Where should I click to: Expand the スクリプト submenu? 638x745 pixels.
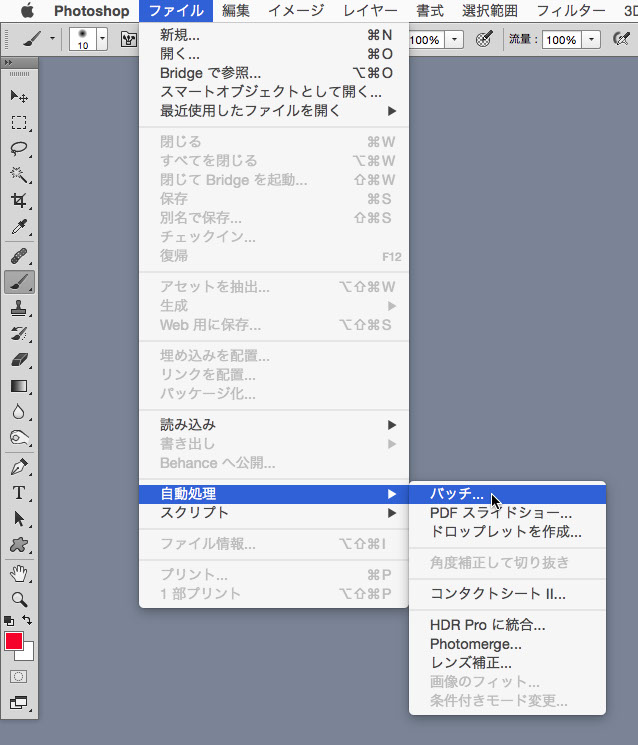274,513
